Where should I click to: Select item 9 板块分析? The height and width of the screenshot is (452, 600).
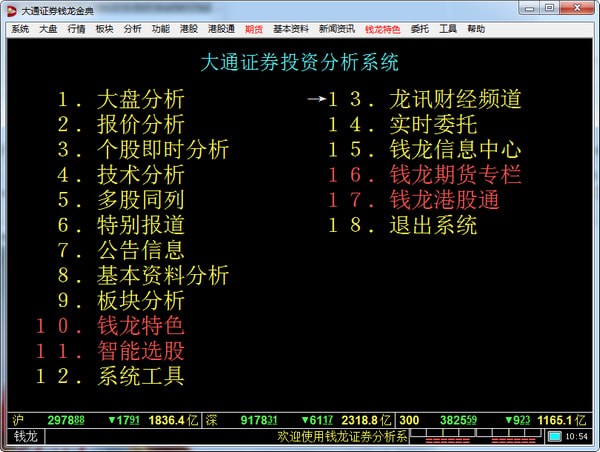coord(121,300)
